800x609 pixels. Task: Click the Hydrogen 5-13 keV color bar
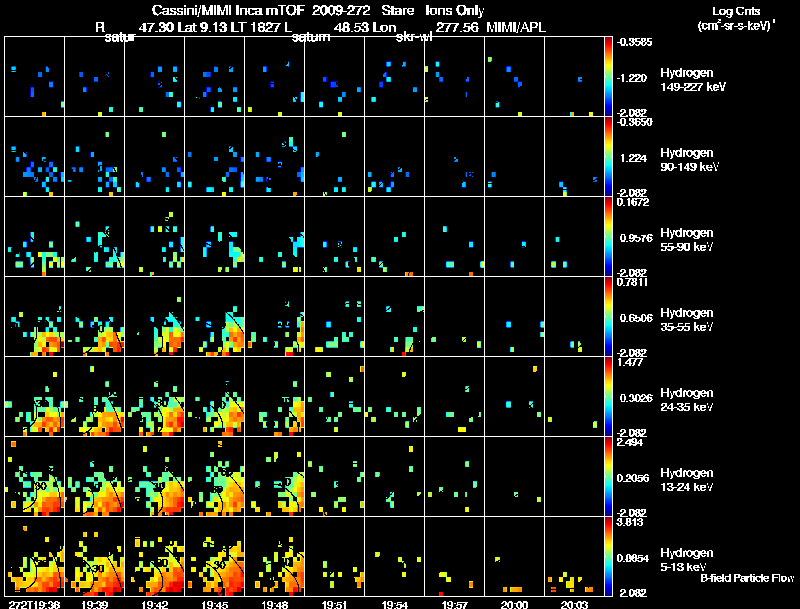pyautogui.click(x=608, y=557)
